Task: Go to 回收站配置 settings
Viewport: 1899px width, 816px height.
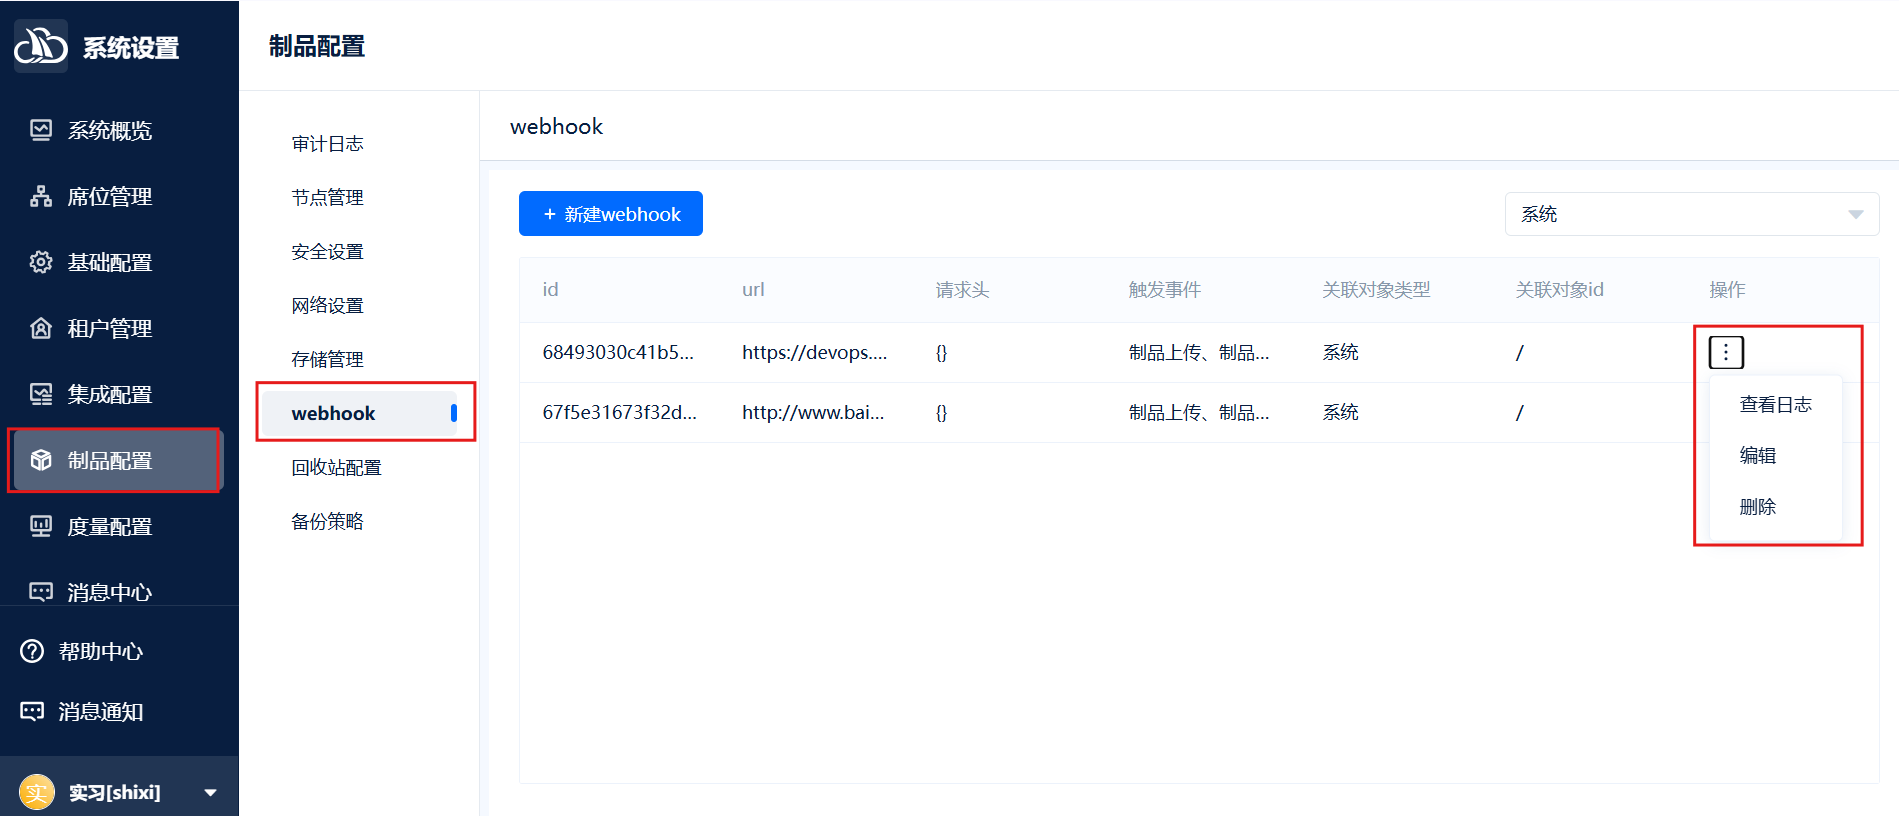Action: (336, 467)
